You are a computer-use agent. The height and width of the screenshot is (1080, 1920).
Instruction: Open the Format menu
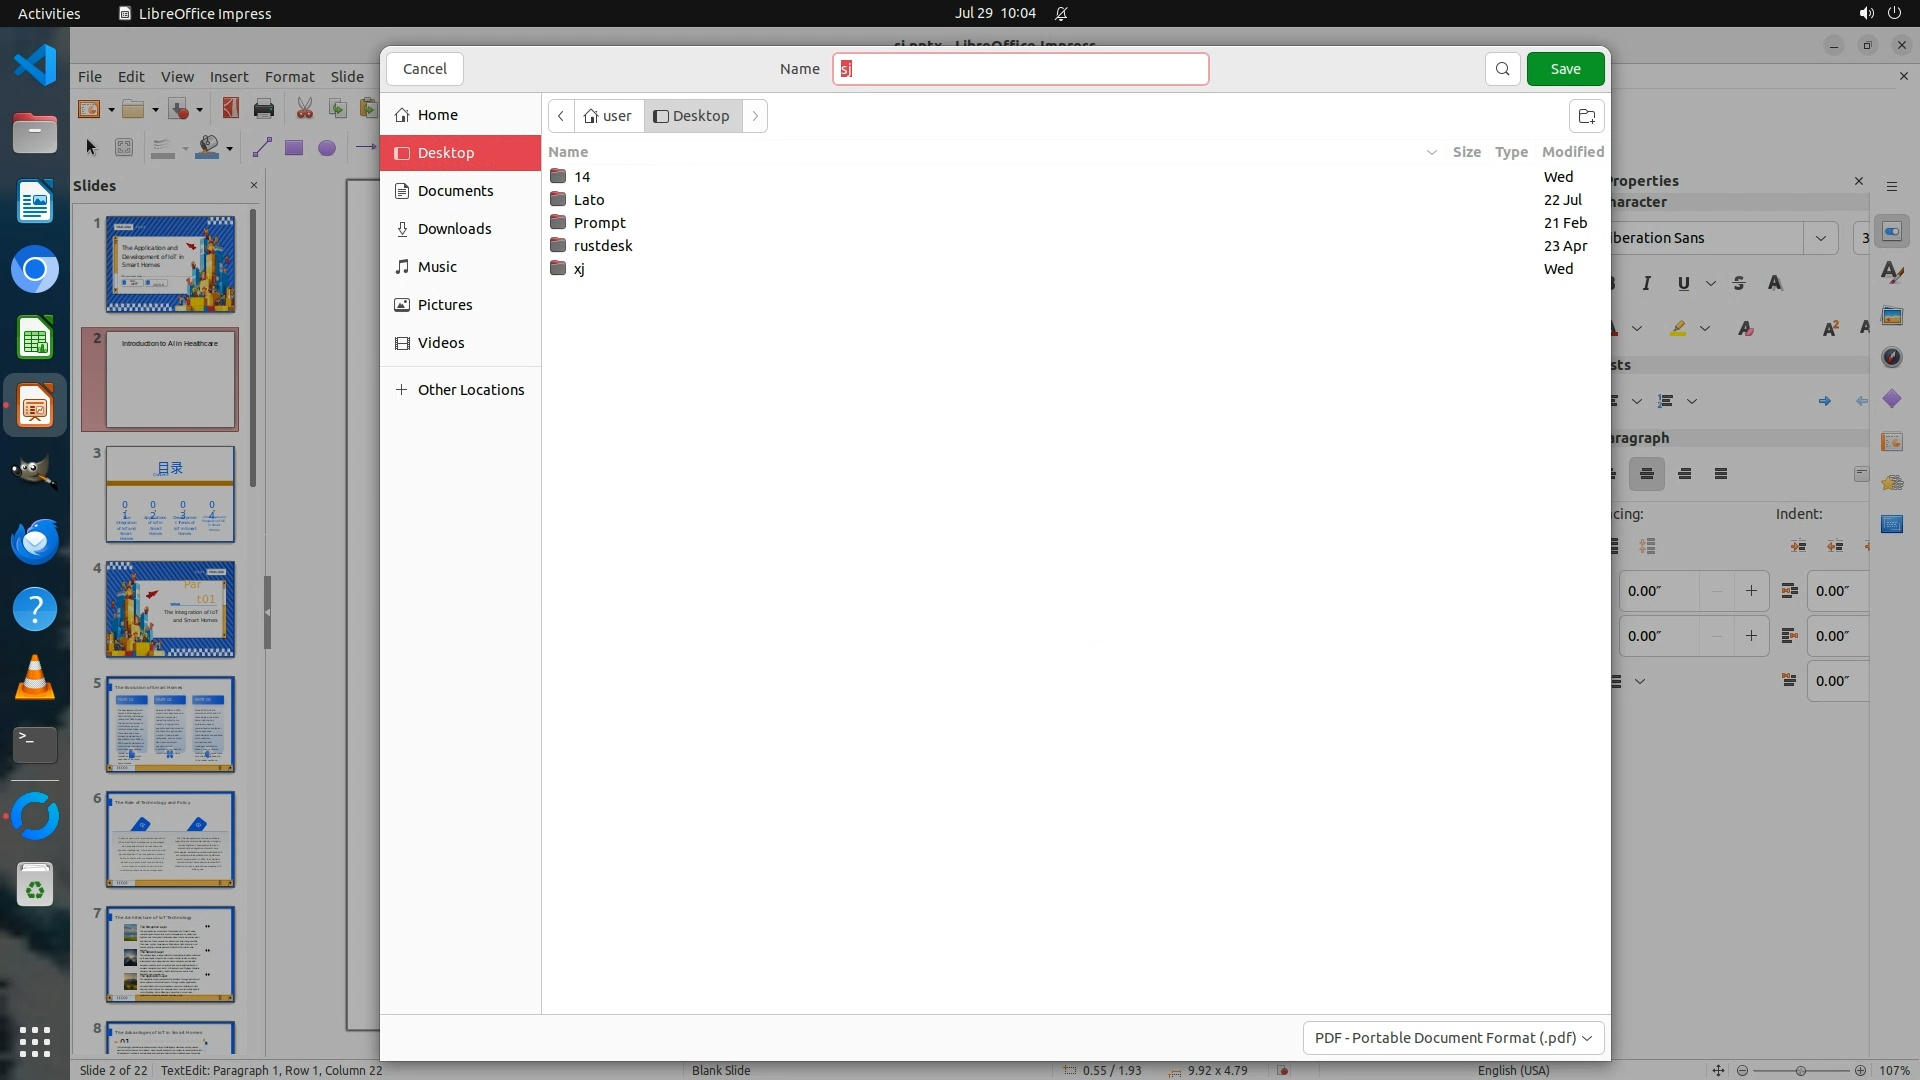(289, 77)
